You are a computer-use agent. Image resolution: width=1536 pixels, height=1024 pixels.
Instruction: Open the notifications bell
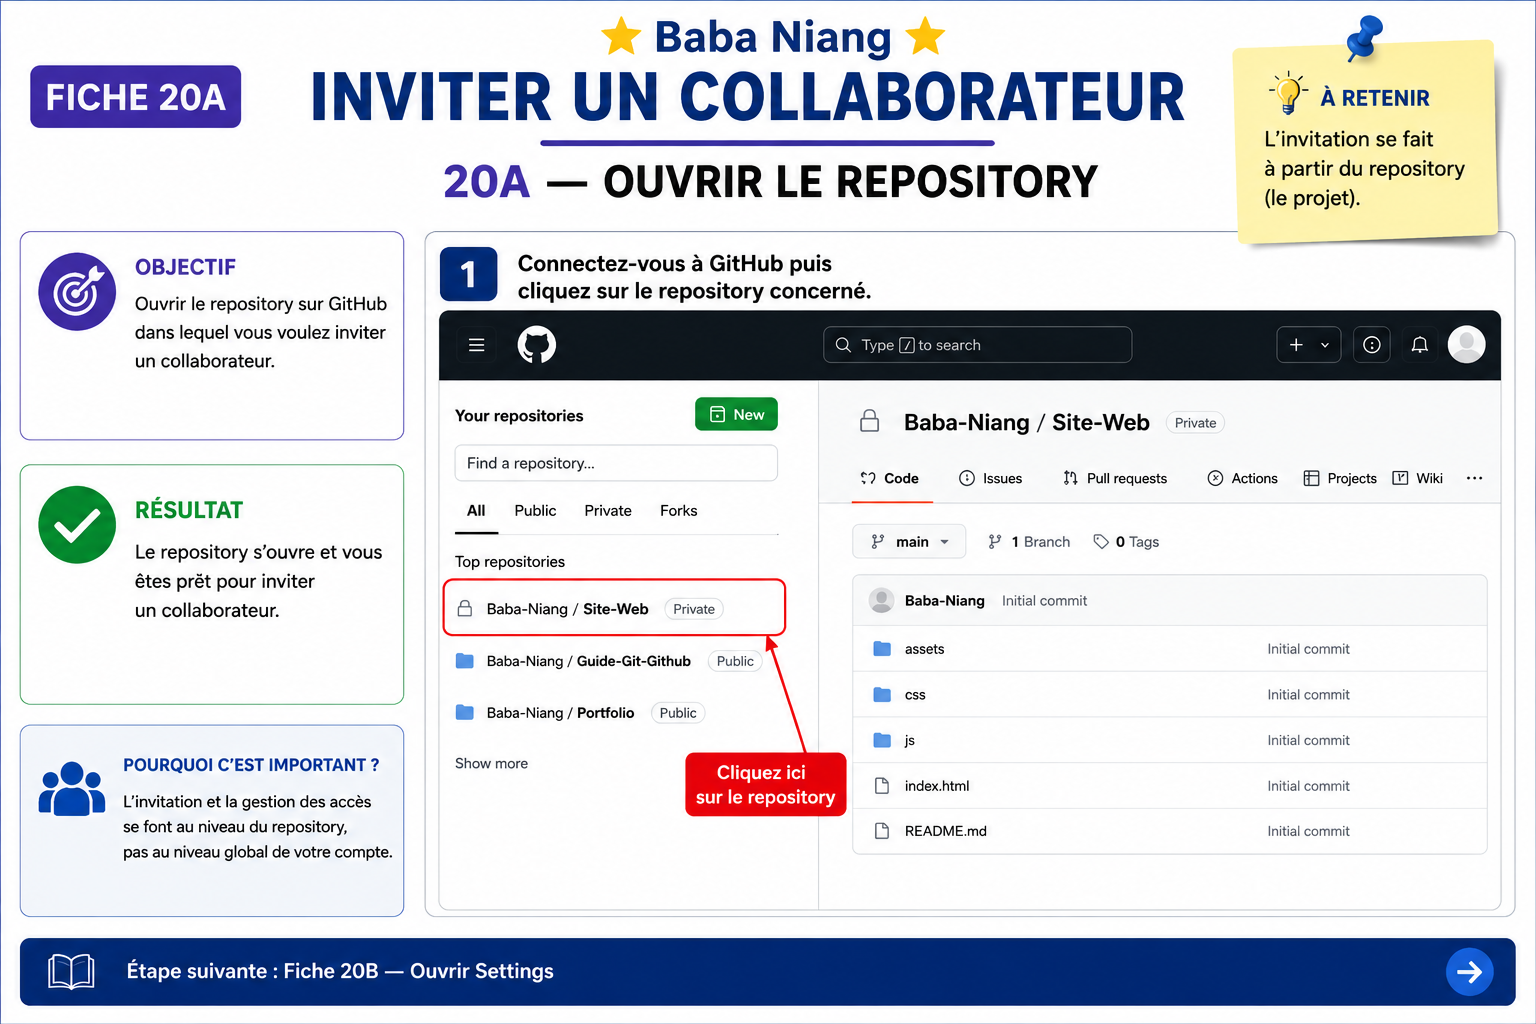(1419, 345)
